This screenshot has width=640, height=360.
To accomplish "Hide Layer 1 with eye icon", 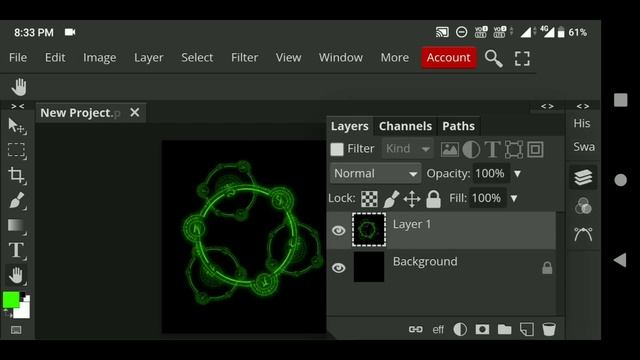I will (338, 231).
